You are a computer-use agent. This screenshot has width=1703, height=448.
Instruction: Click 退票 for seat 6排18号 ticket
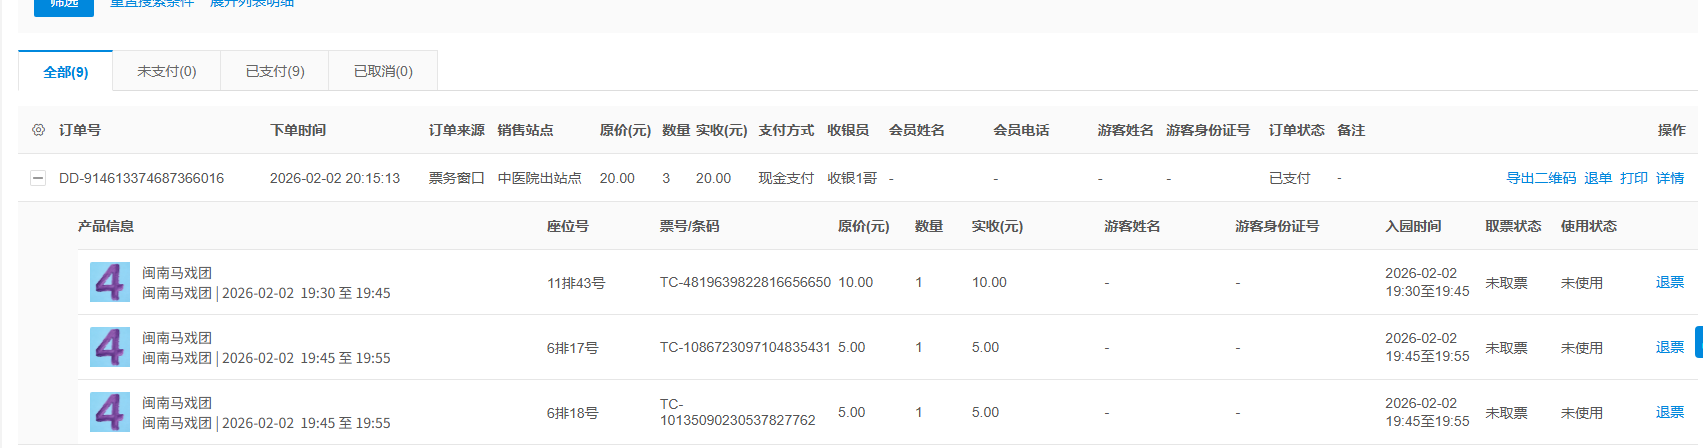(x=1670, y=412)
